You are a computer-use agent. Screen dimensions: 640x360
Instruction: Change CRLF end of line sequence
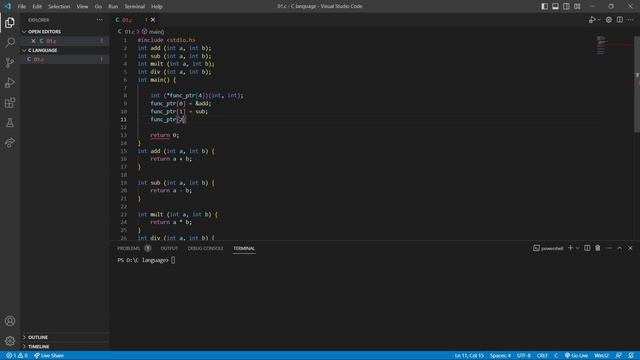pyautogui.click(x=542, y=356)
